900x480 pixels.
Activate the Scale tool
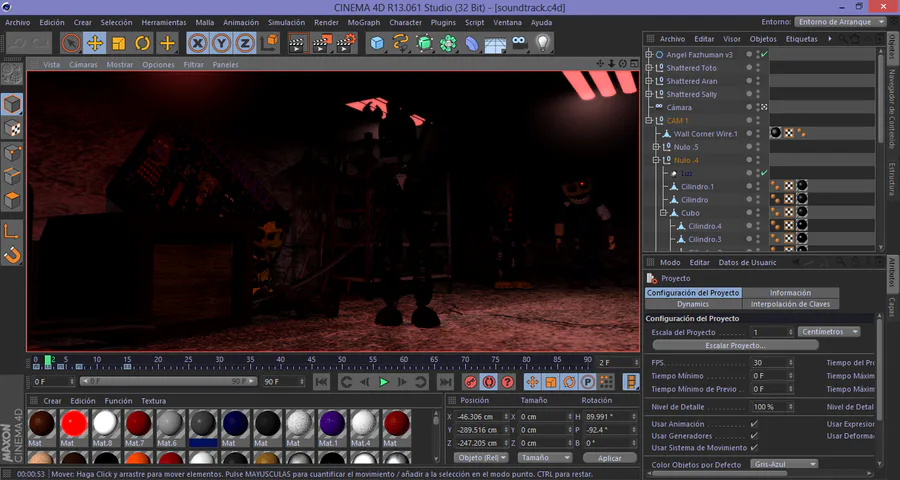119,43
